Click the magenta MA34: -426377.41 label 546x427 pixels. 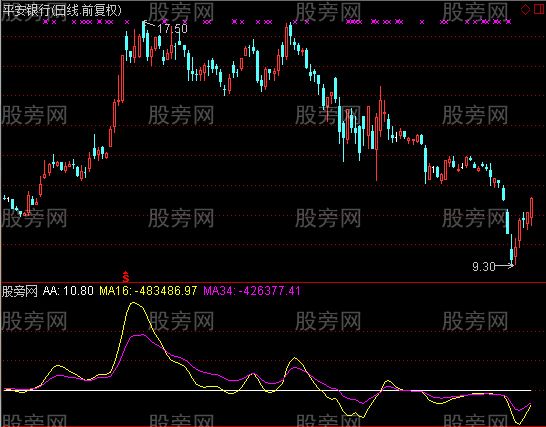pyautogui.click(x=252, y=290)
